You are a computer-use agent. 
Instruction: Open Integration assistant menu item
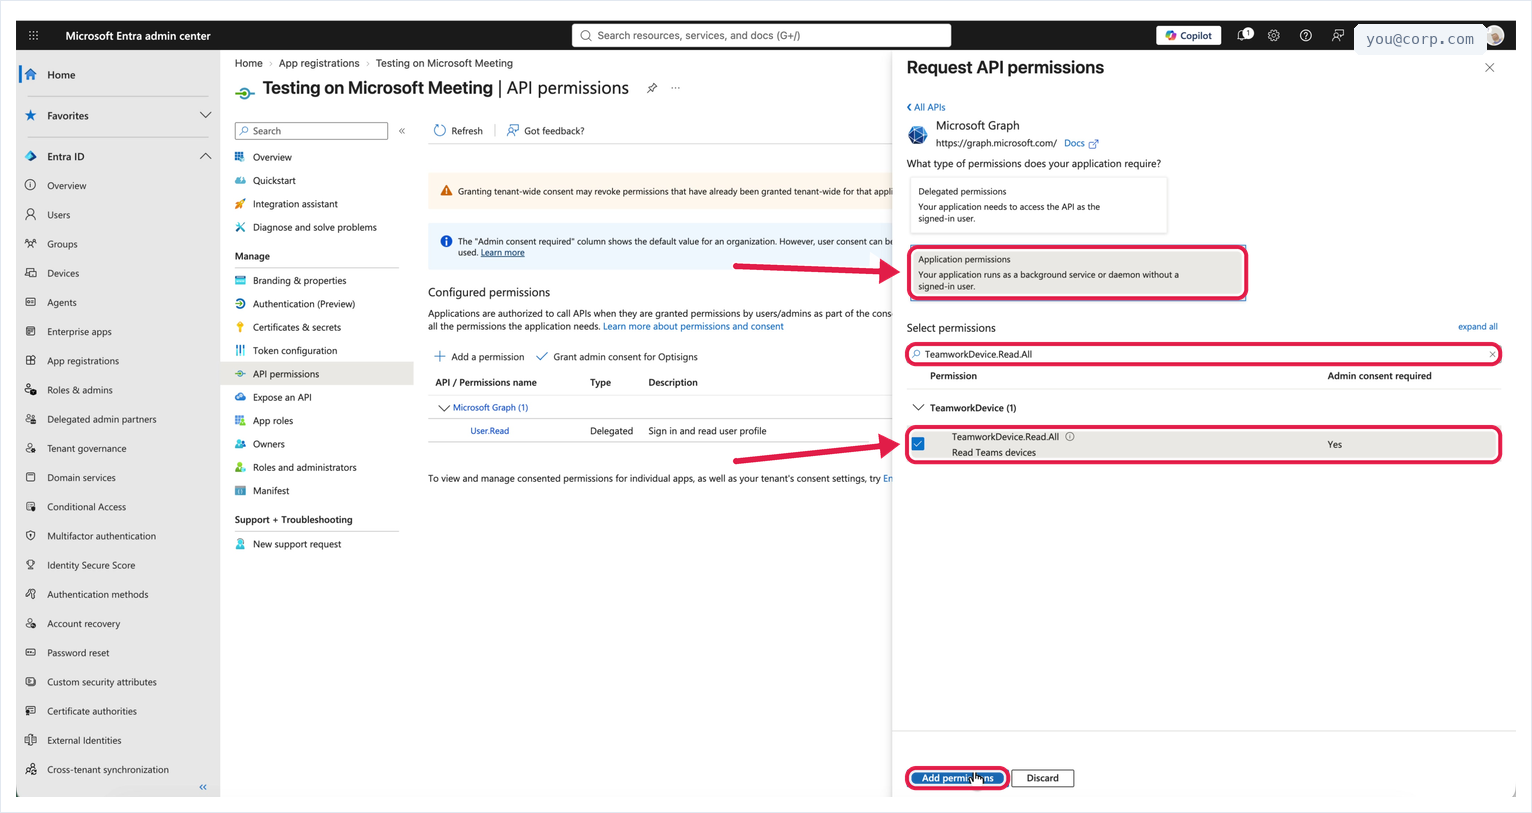click(295, 204)
